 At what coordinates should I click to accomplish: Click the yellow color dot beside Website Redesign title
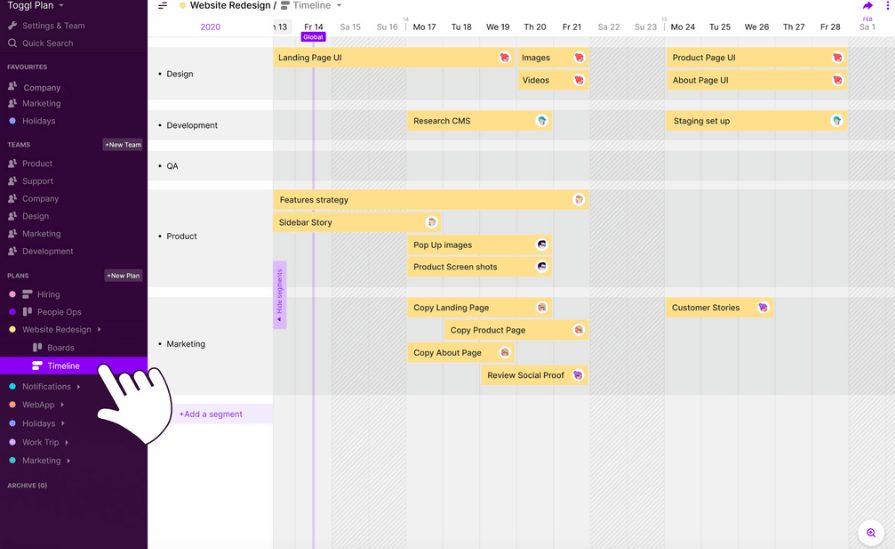tap(182, 6)
